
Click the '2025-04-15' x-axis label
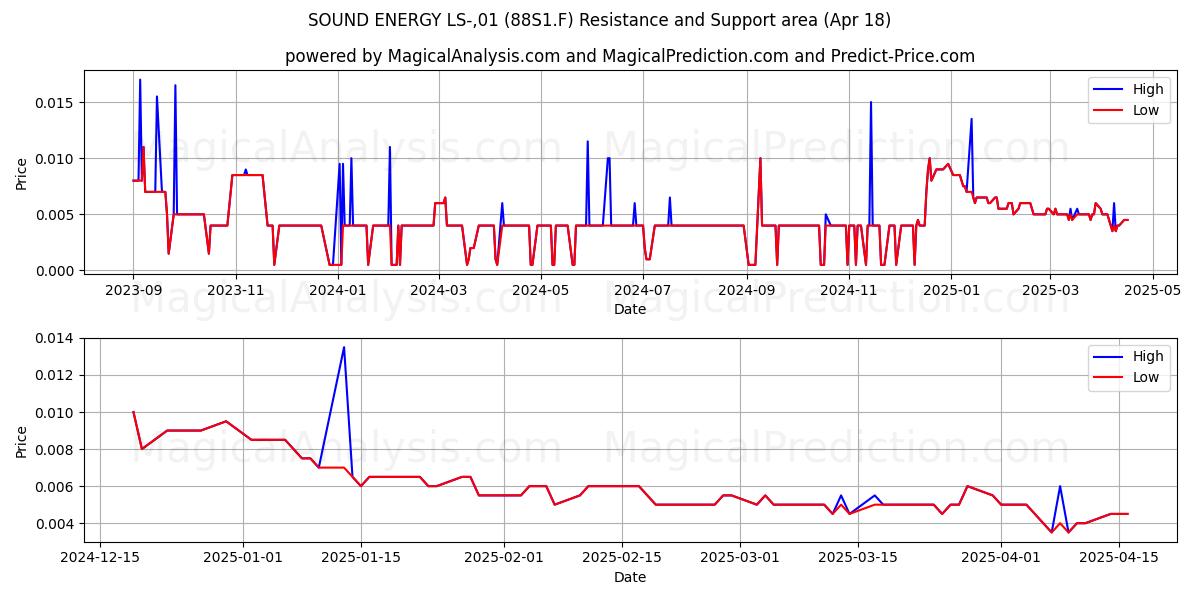(1119, 558)
